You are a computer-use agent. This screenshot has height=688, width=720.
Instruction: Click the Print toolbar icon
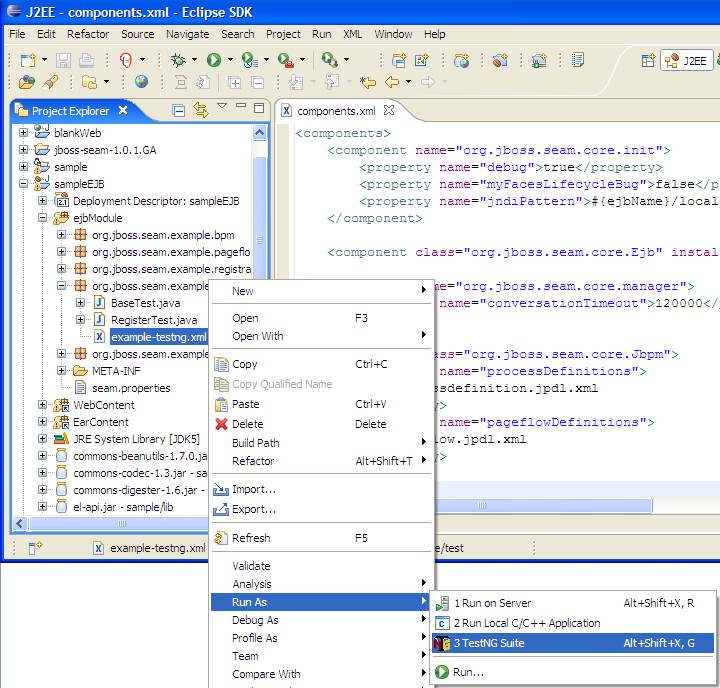[x=86, y=60]
